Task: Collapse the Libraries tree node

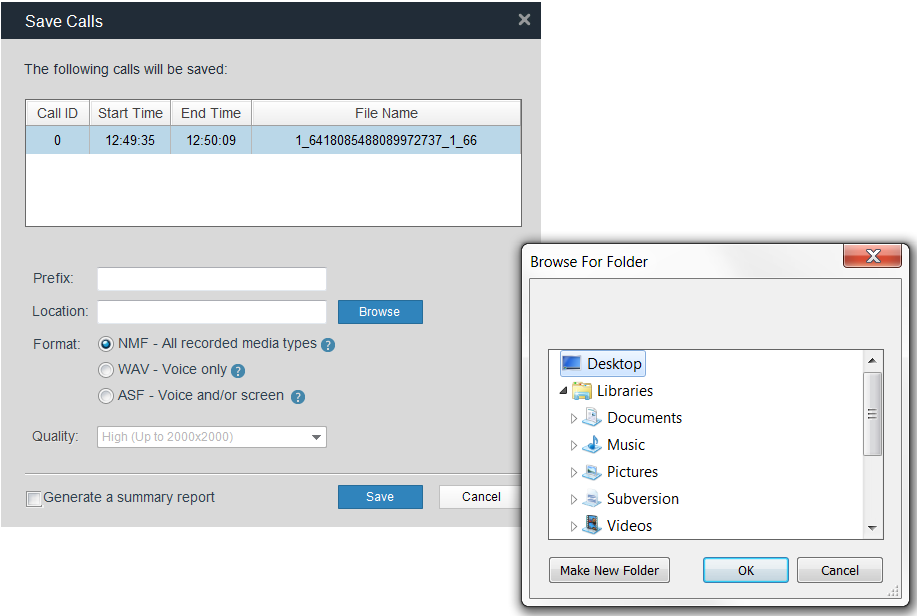Action: (563, 391)
